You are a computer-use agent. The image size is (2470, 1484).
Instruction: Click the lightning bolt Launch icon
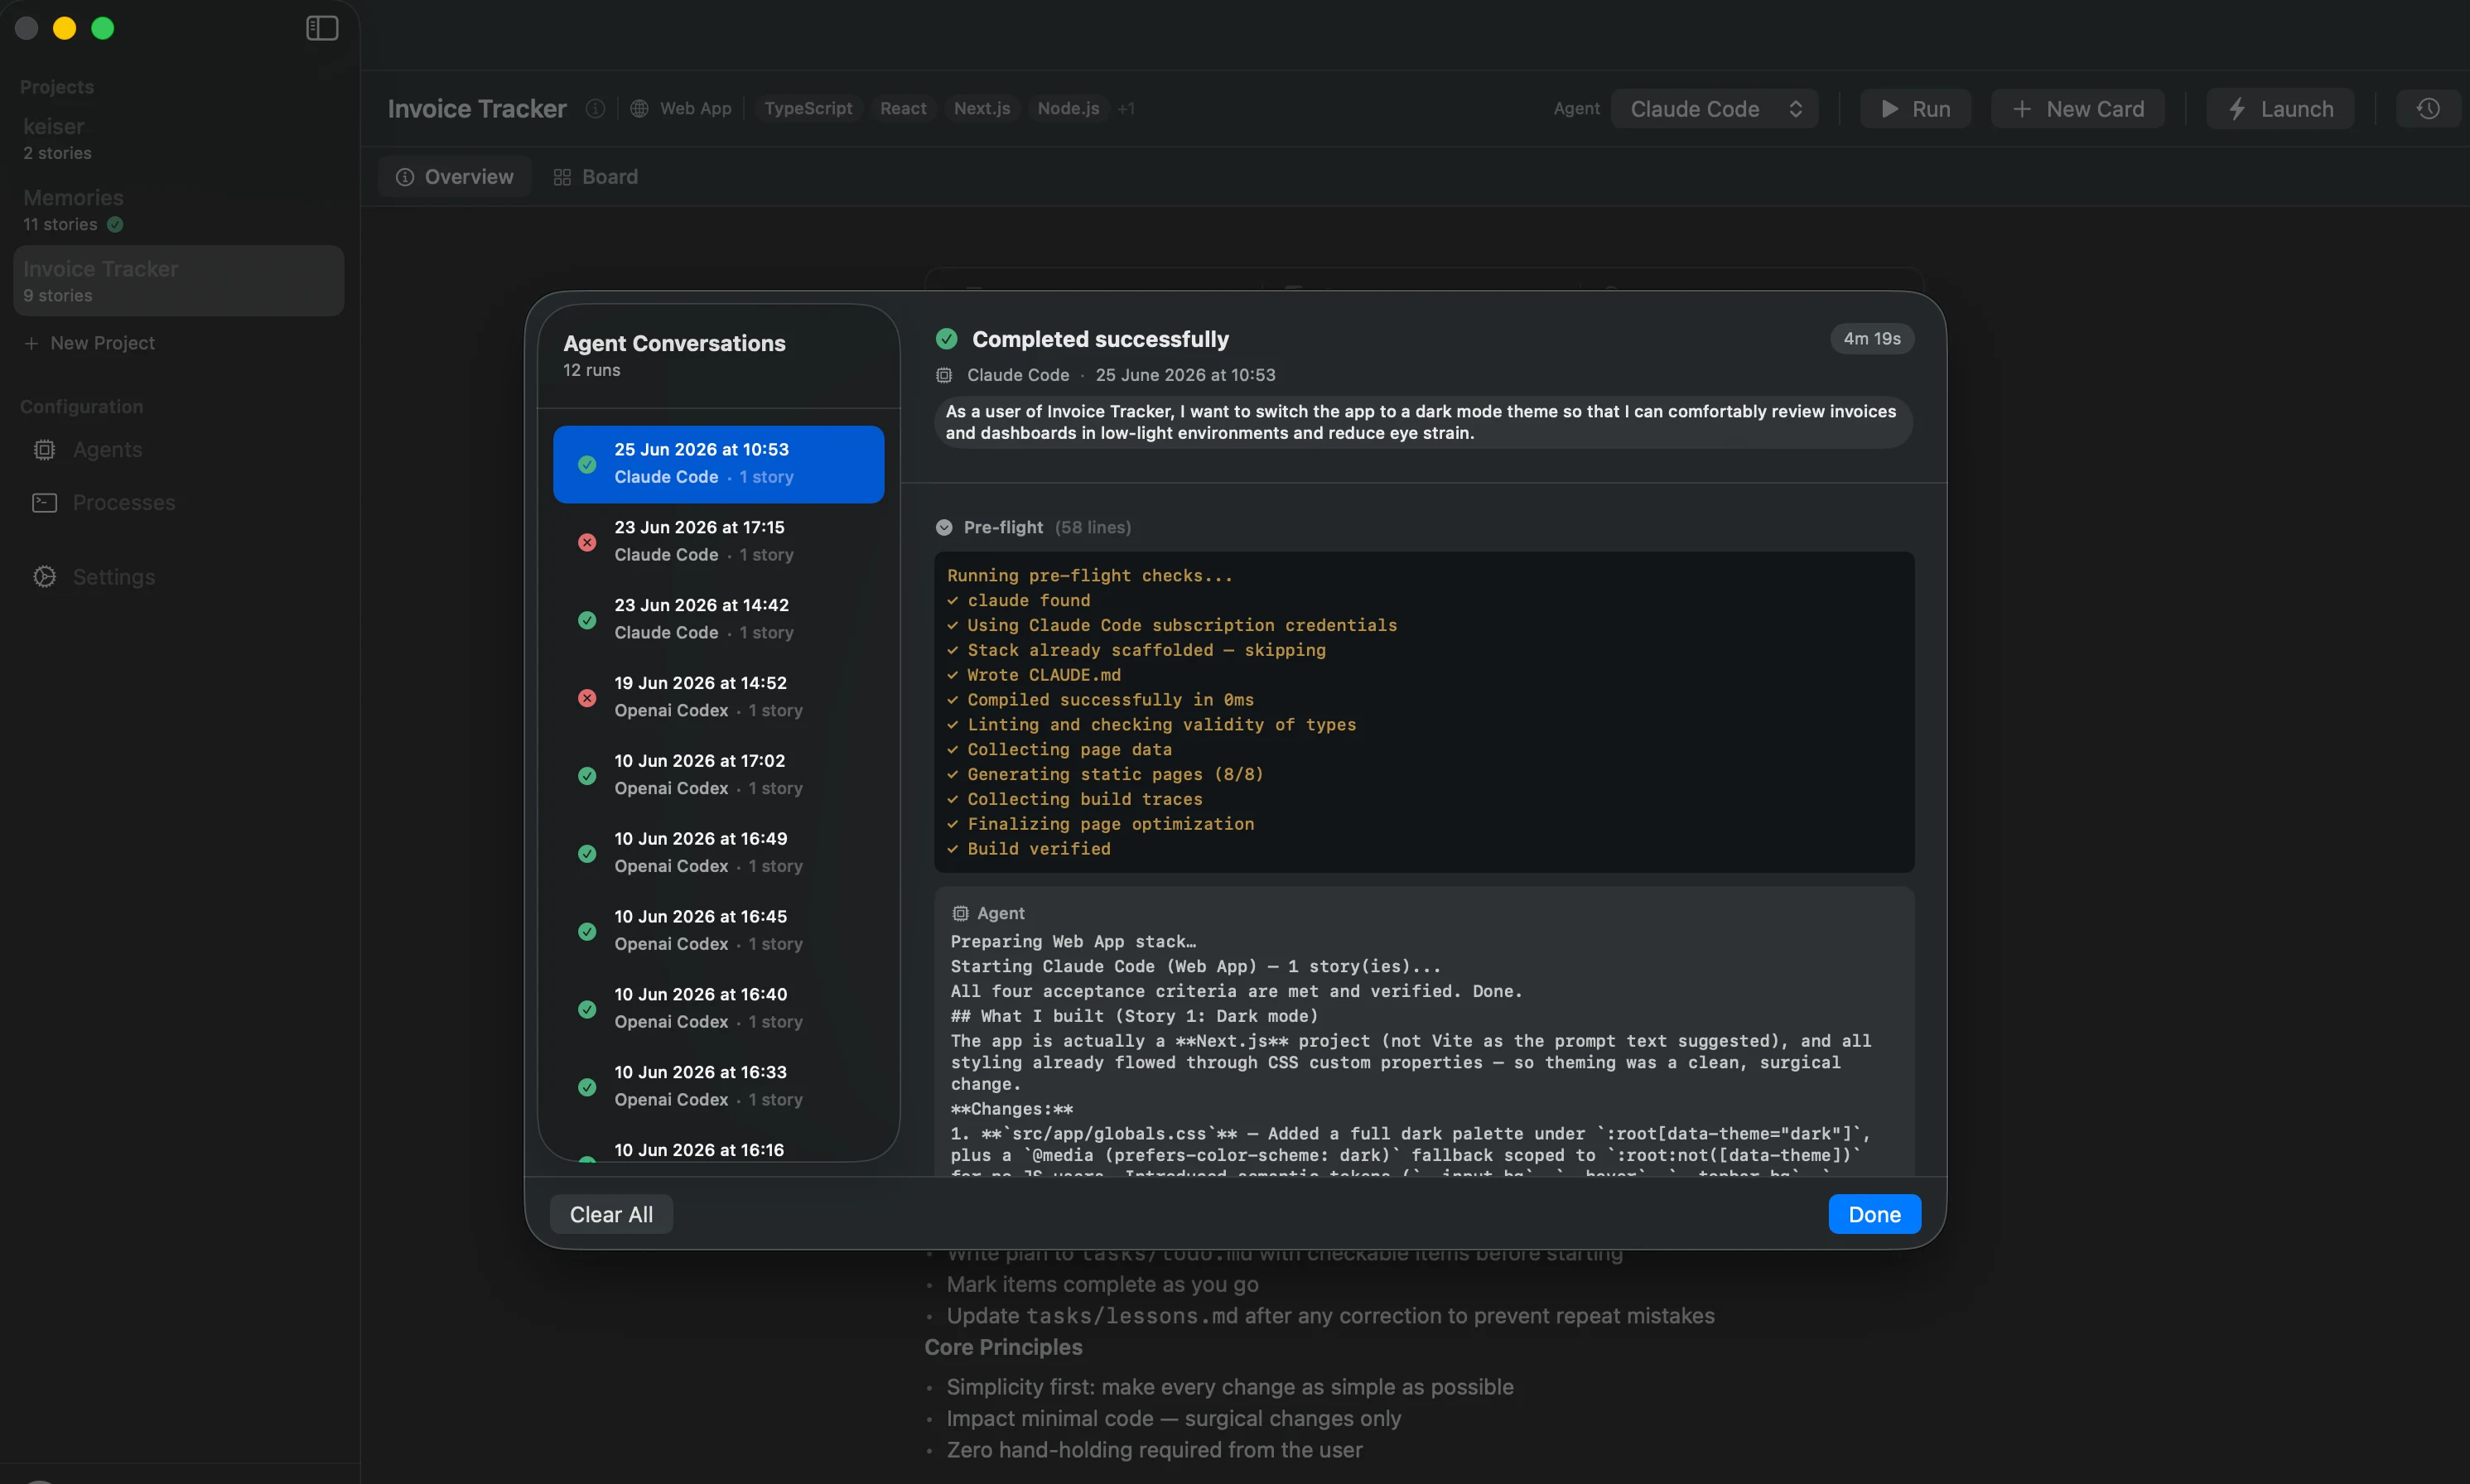click(x=2237, y=109)
